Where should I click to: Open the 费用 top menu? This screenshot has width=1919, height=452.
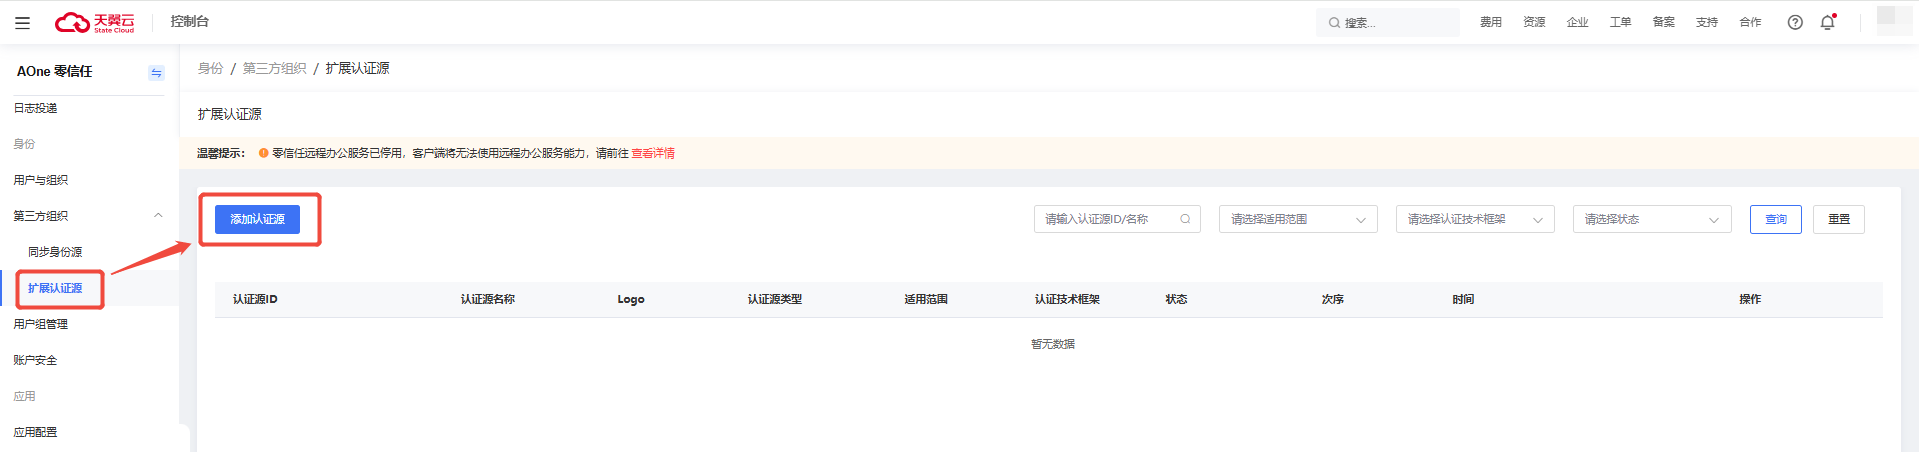pos(1491,22)
